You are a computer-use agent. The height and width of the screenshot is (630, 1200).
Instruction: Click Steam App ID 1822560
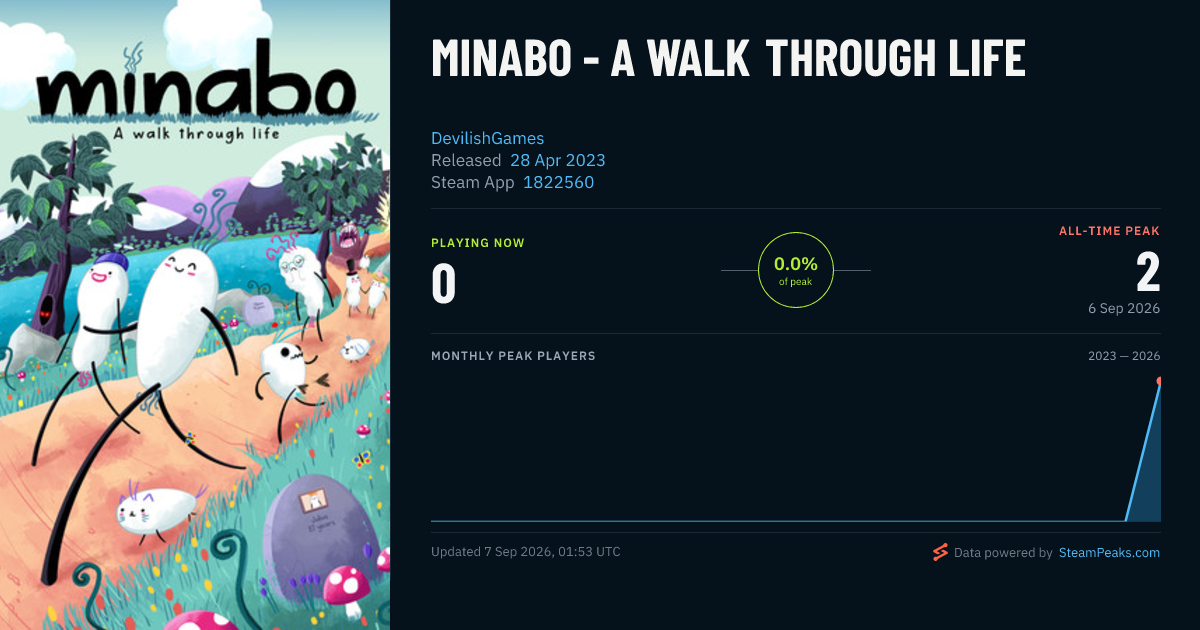coord(558,182)
